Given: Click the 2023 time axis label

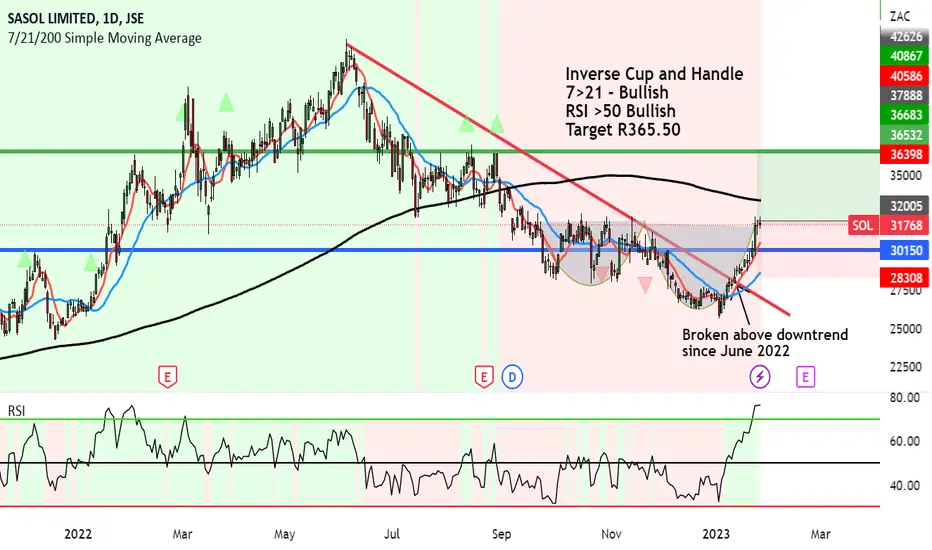Looking at the screenshot, I should pos(716,534).
